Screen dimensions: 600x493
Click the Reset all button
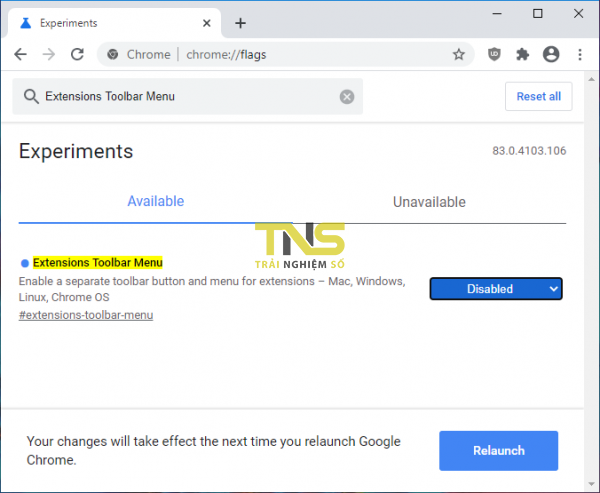[538, 96]
